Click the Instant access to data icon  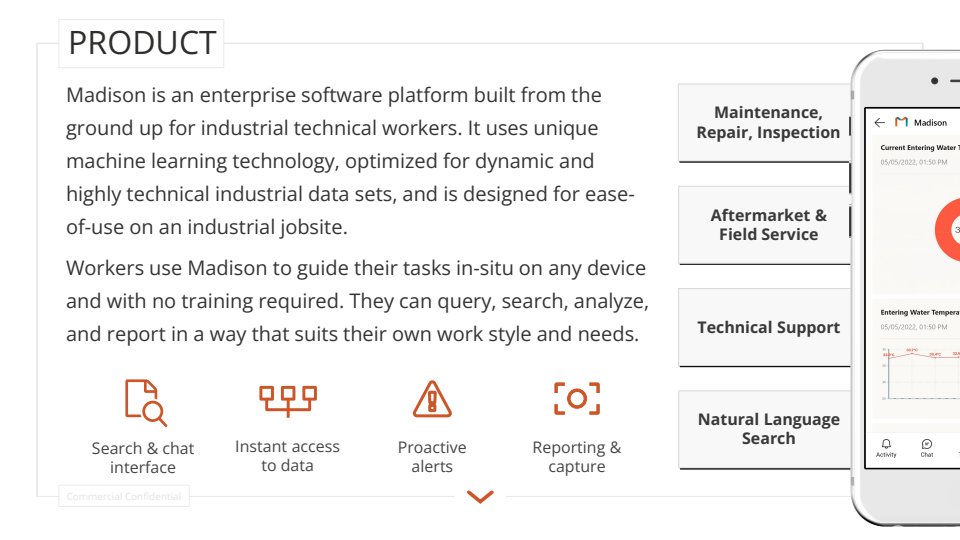[x=288, y=398]
